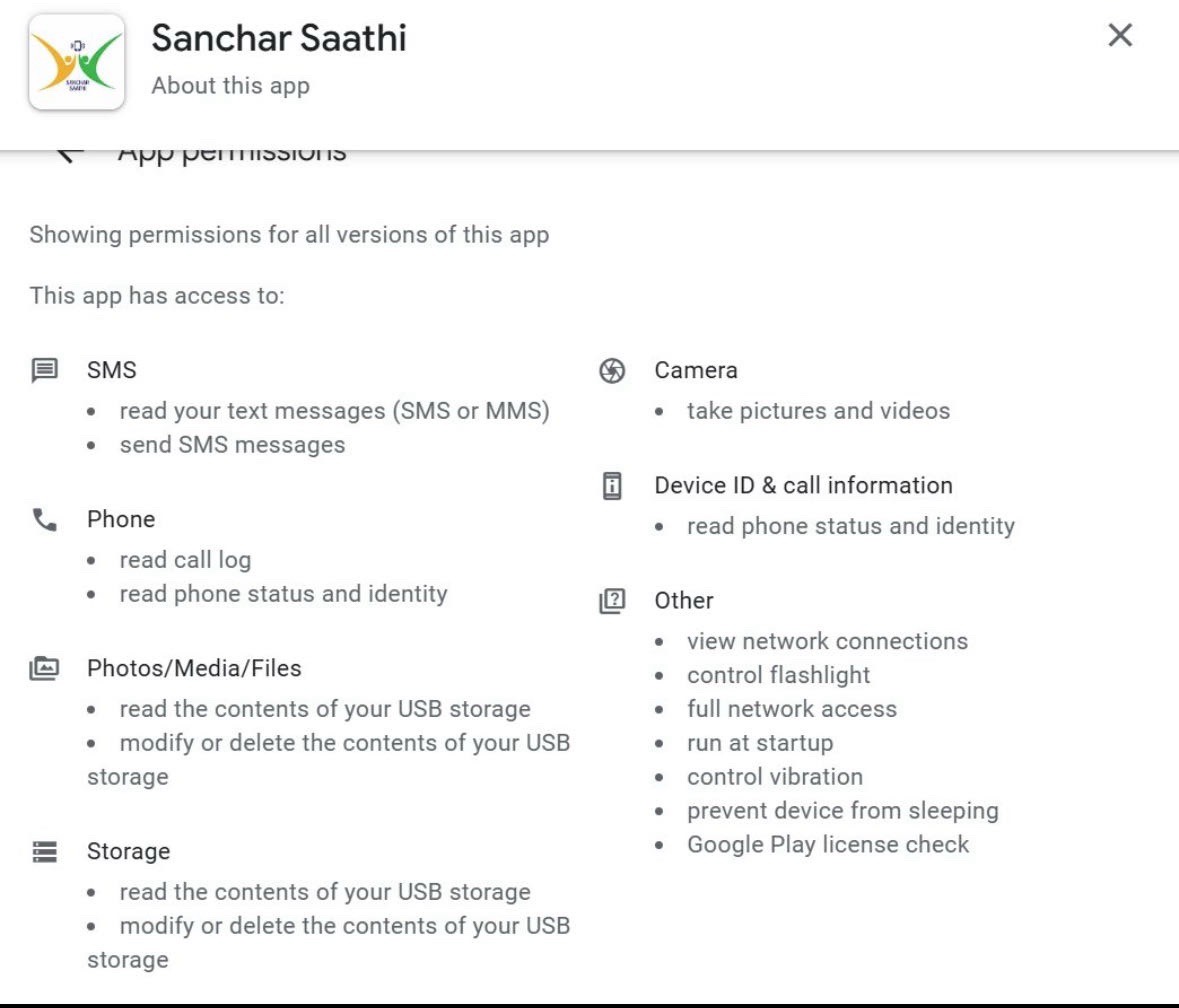Screen dimensions: 1179x1008
Task: Click the About this app subtitle
Action: click(231, 86)
